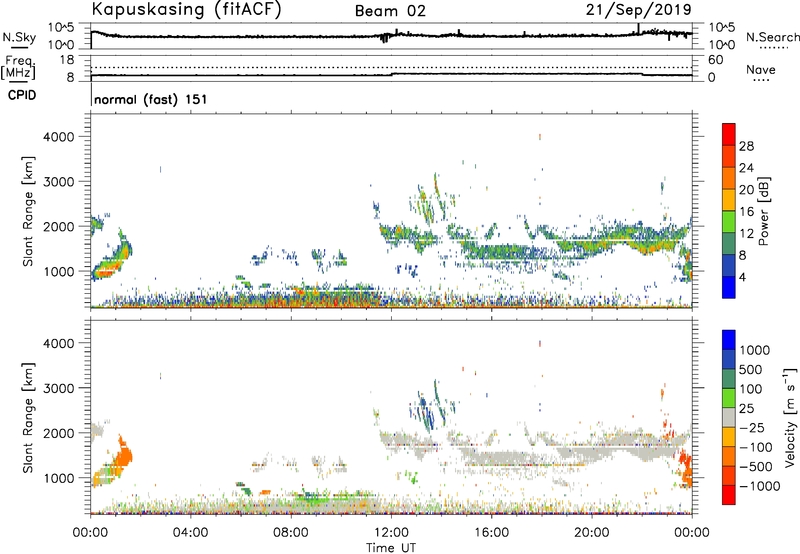Click the "N.Sky" legend label

19,37
